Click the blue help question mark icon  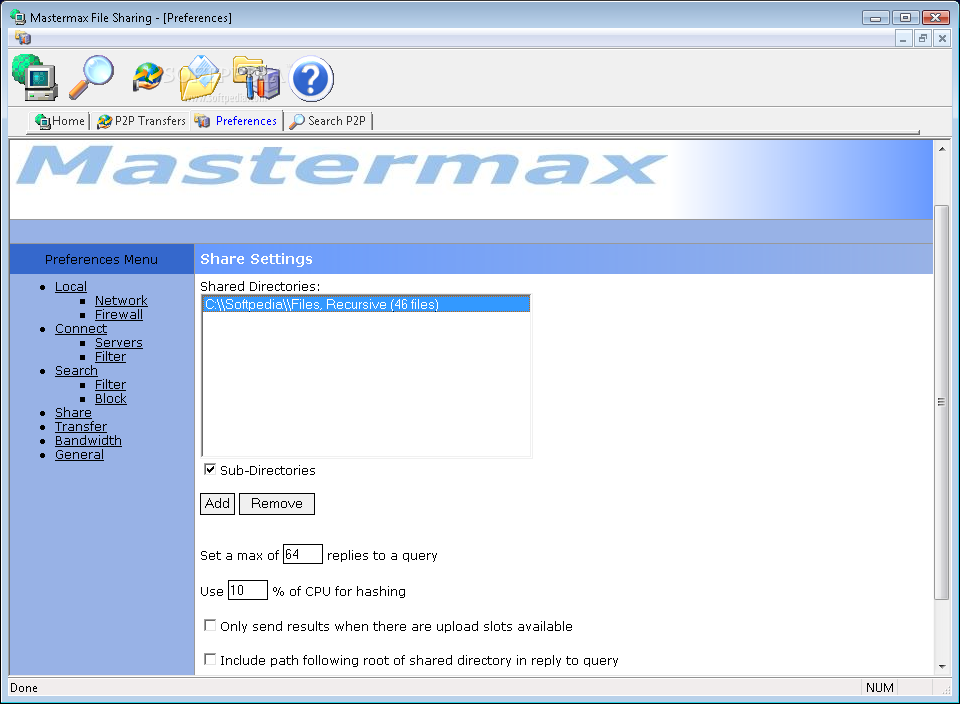(311, 78)
